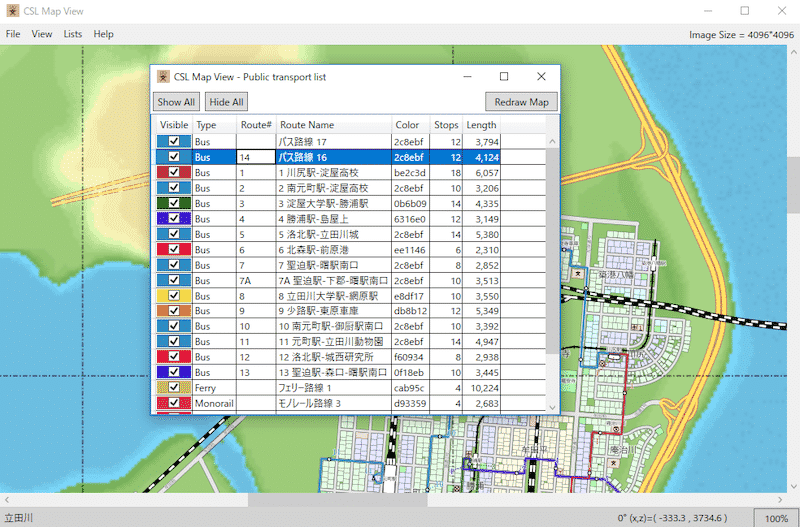Click the map's horizontal scroll right arrow

(x=779, y=500)
